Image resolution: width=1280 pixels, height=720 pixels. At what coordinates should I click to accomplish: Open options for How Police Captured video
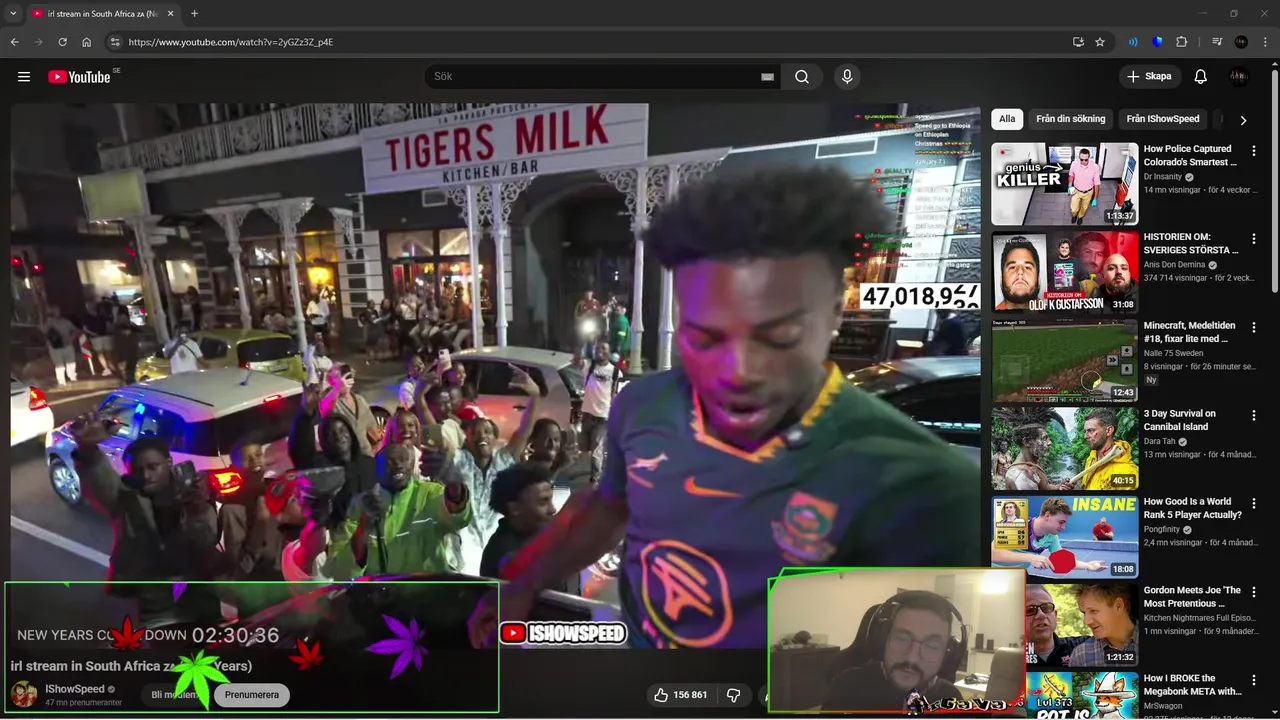click(1254, 151)
